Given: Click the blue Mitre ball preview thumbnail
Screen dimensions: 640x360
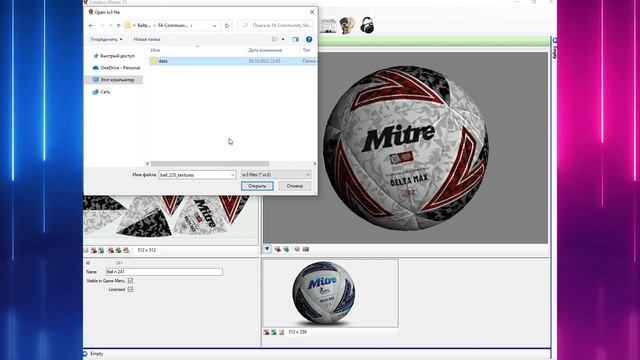Looking at the screenshot, I should (x=323, y=293).
